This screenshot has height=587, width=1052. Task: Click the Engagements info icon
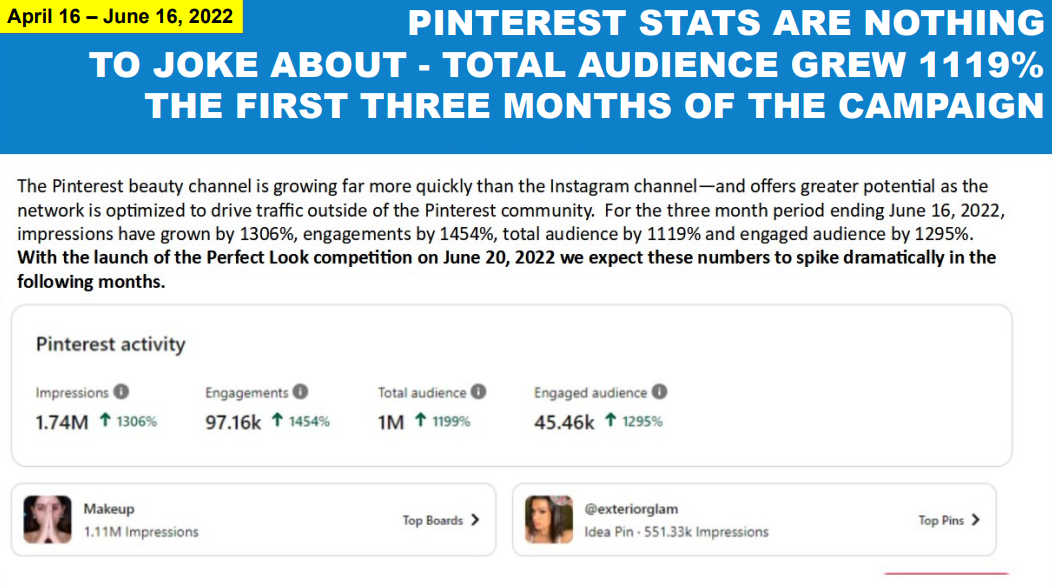tap(301, 392)
